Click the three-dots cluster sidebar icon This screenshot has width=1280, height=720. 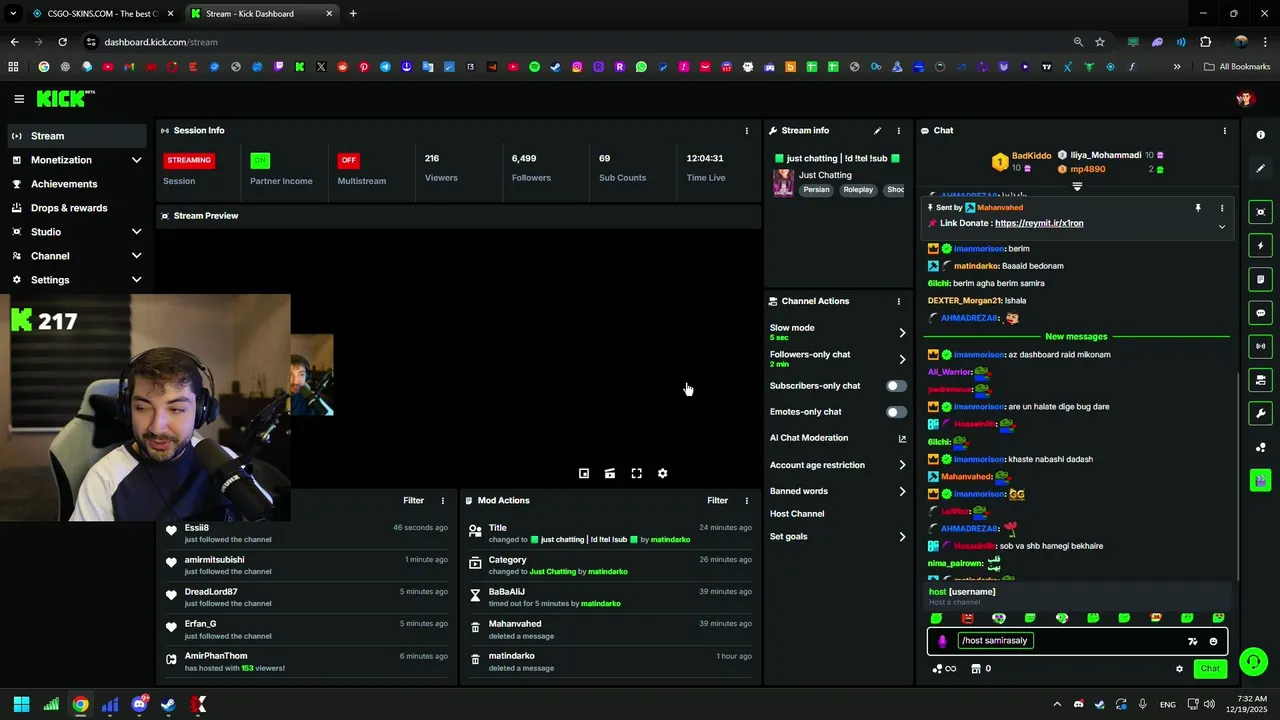point(1260,447)
